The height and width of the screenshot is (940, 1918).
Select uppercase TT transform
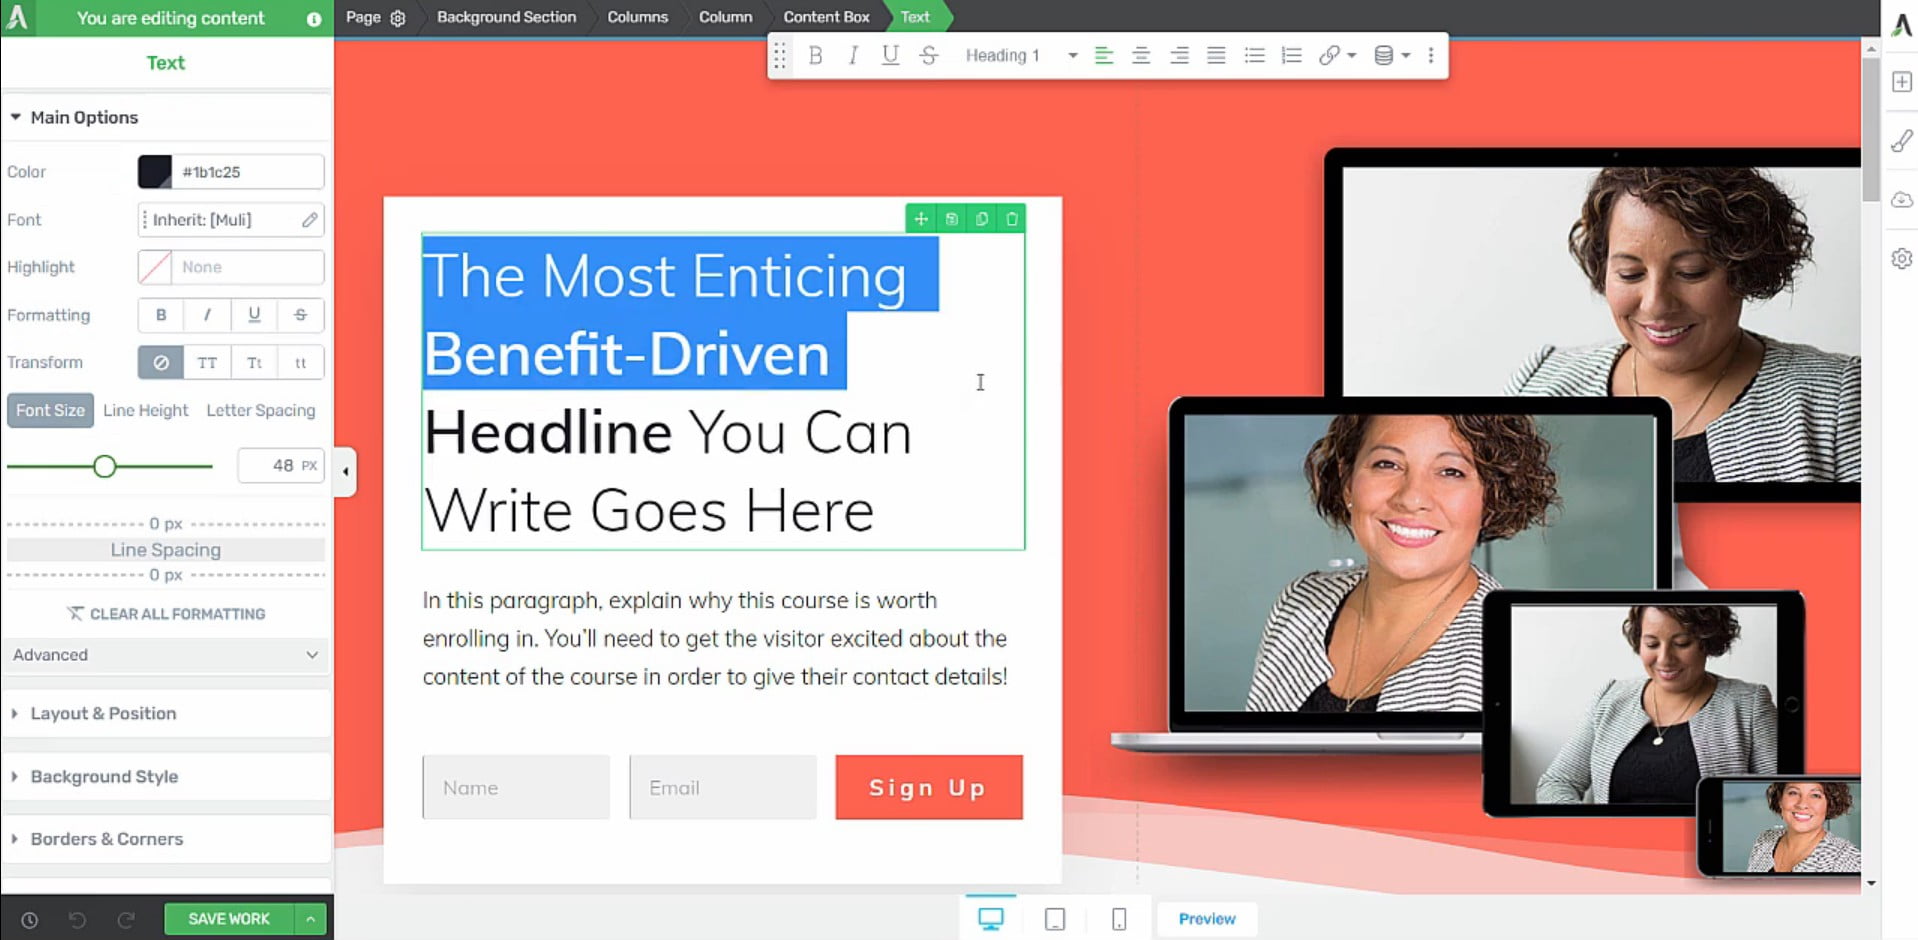click(x=207, y=363)
